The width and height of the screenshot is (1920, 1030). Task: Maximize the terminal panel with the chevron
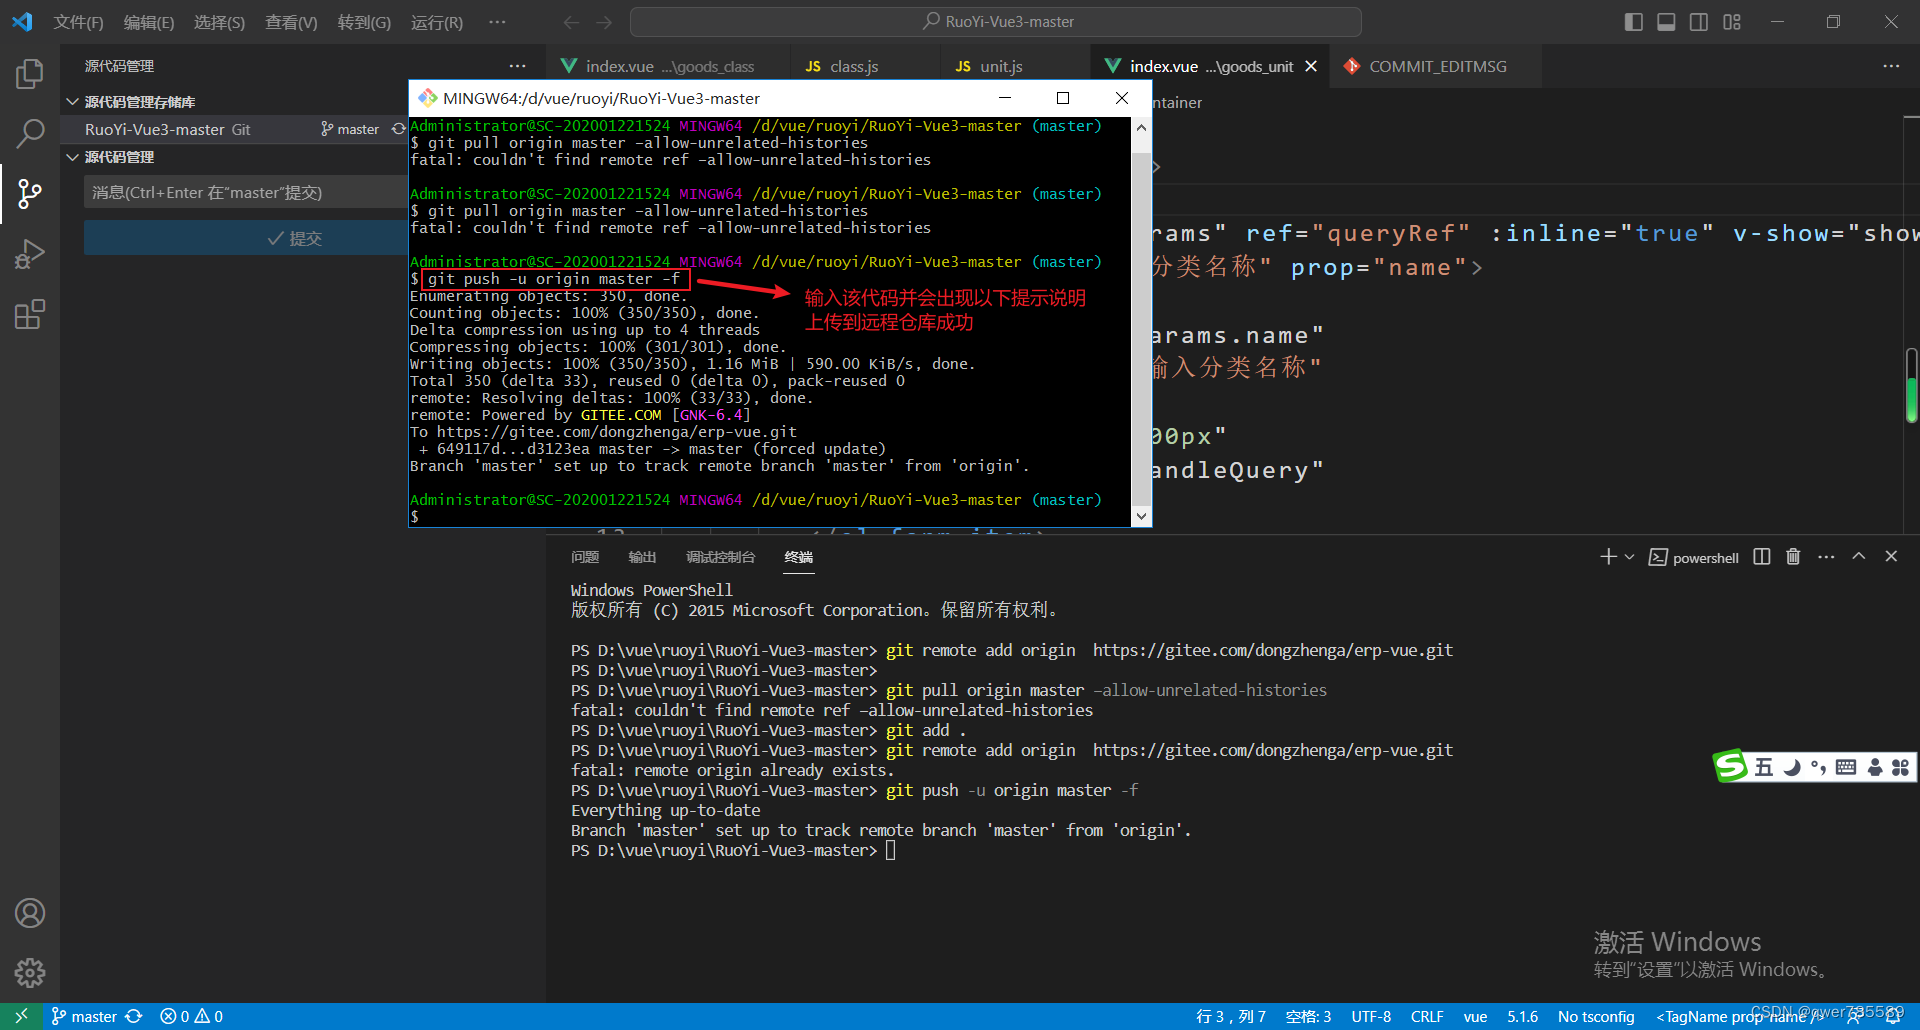pos(1859,557)
